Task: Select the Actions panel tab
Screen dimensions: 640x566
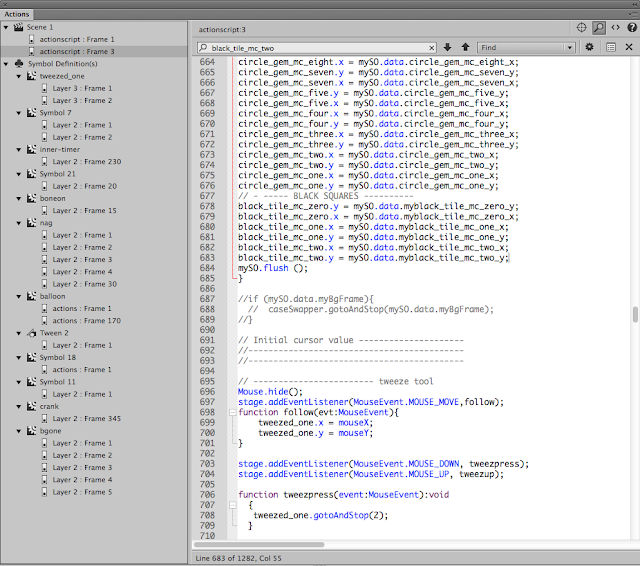Action: pyautogui.click(x=17, y=14)
